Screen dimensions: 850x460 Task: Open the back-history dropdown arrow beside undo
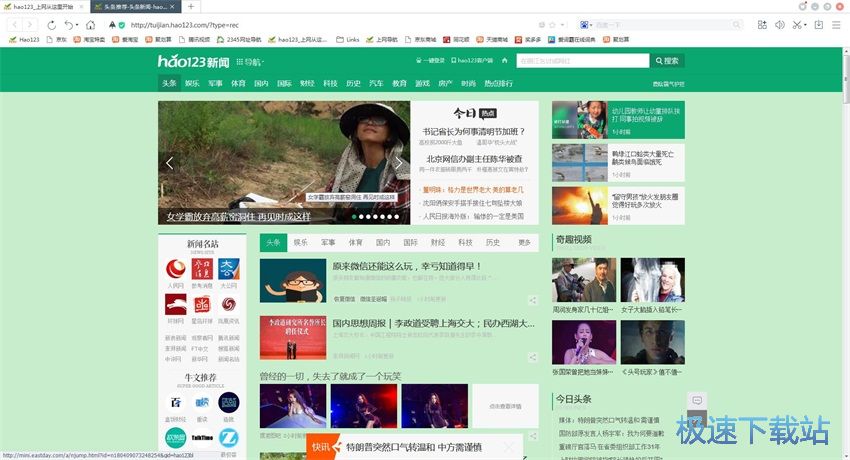tap(77, 25)
